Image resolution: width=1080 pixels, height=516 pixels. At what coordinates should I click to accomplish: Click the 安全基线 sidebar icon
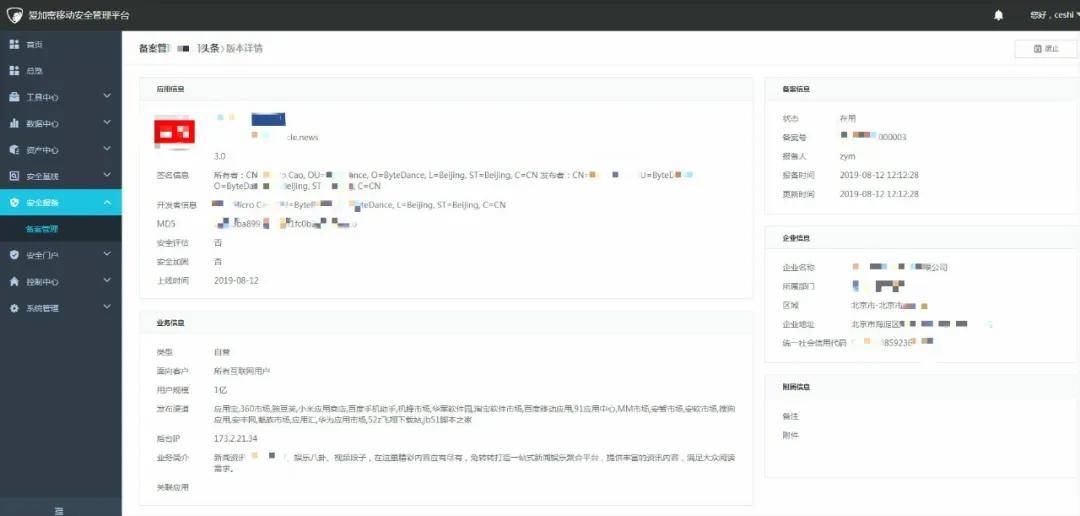[x=14, y=176]
